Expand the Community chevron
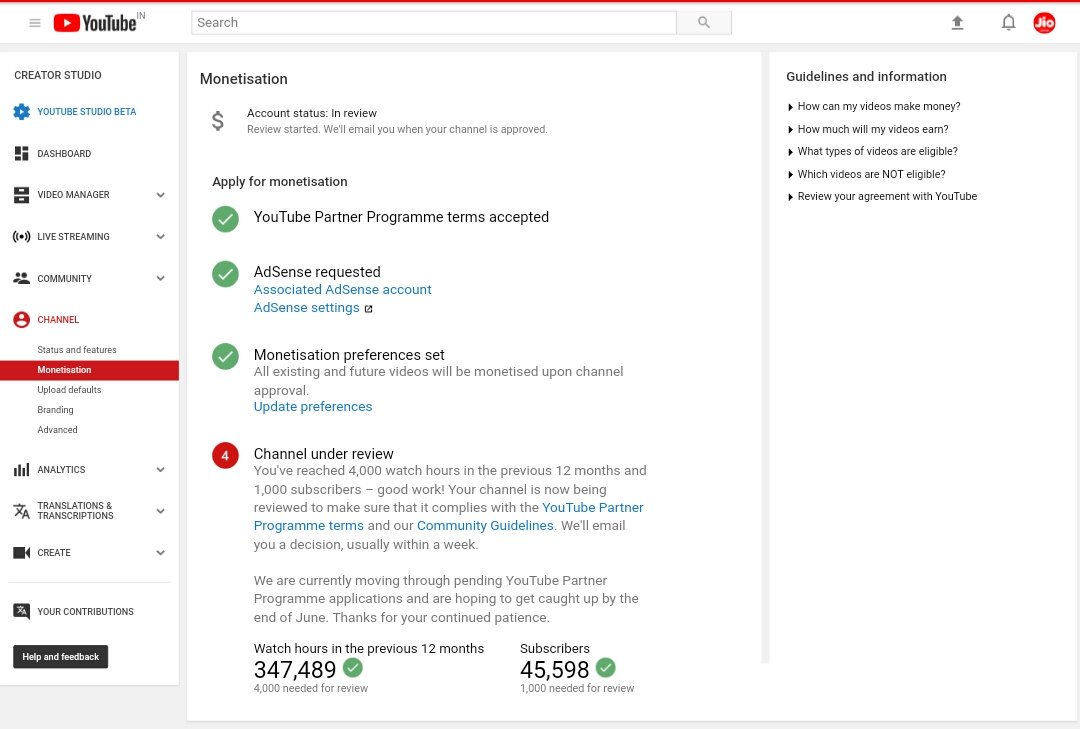1080x729 pixels. click(160, 278)
